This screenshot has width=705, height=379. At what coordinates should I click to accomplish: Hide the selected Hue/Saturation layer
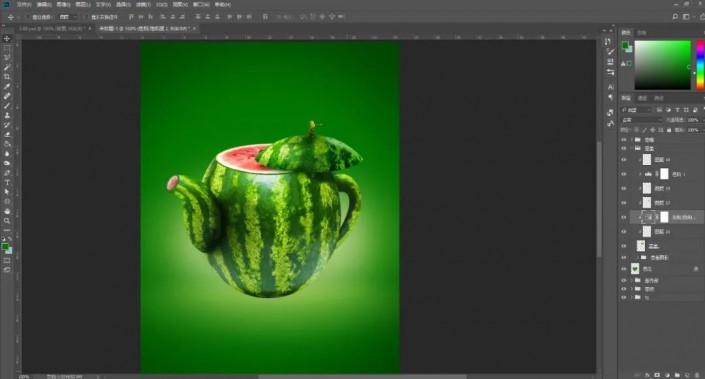[624, 217]
